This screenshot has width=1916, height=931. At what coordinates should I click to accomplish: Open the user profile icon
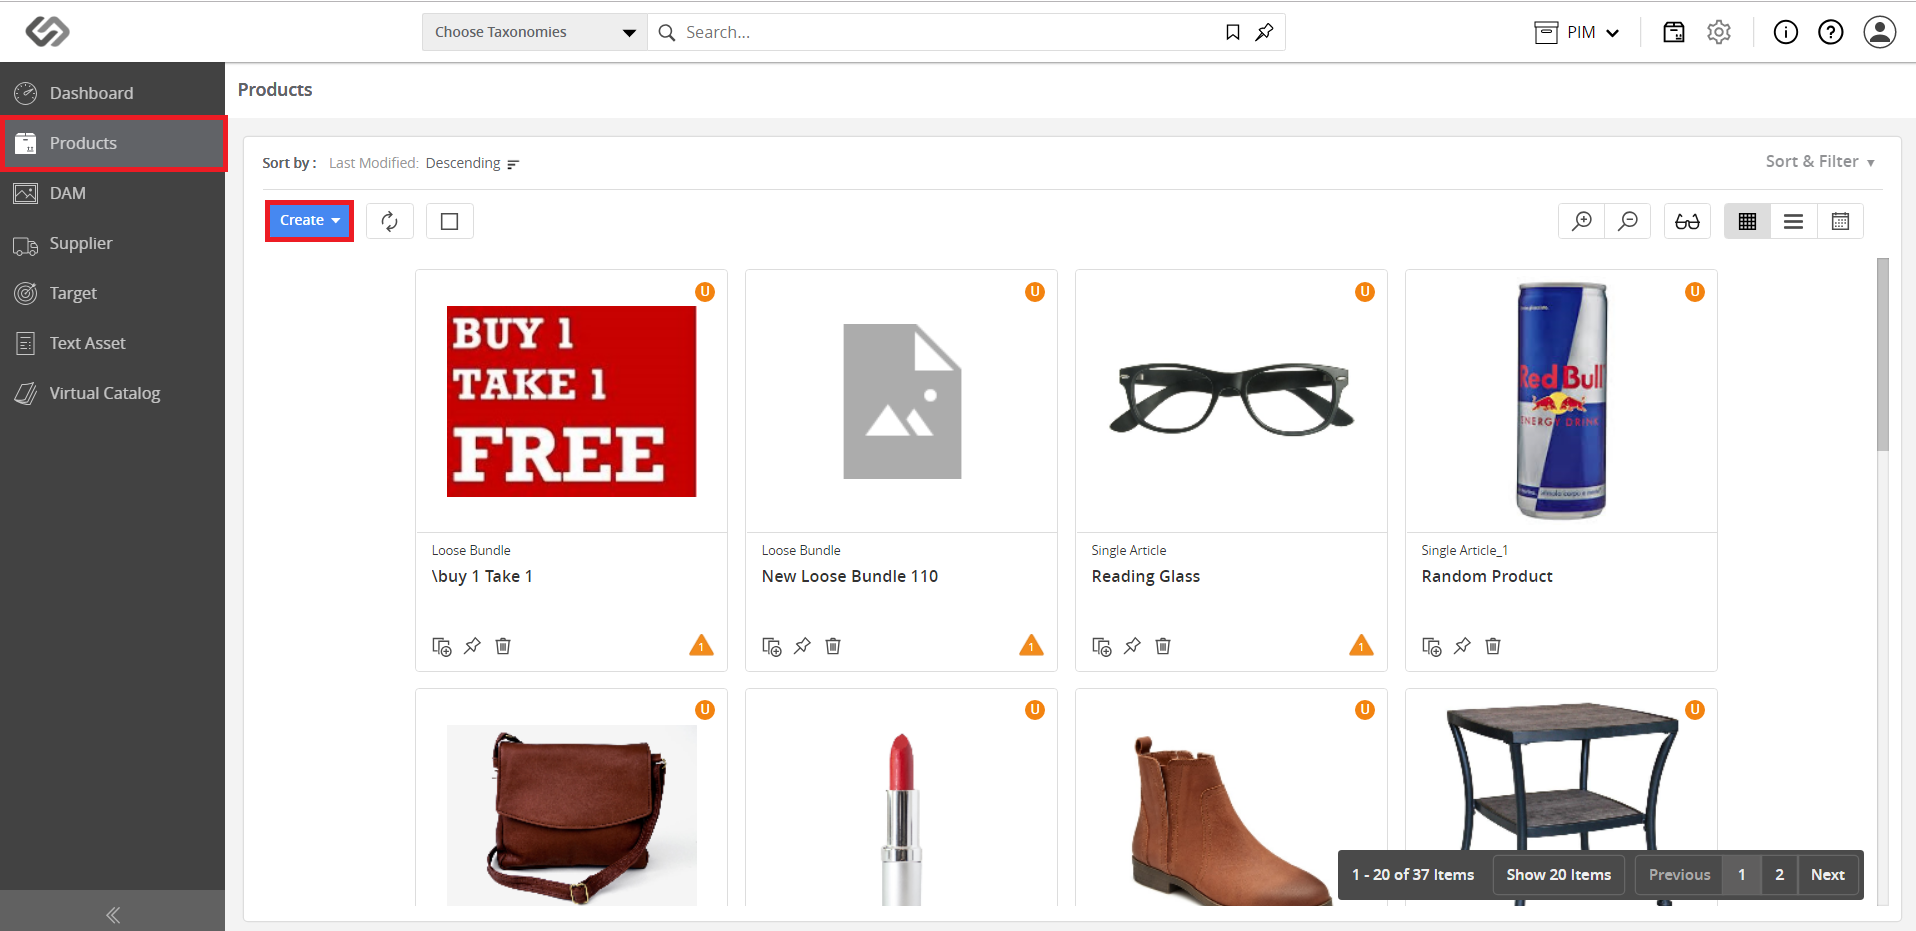coord(1880,32)
